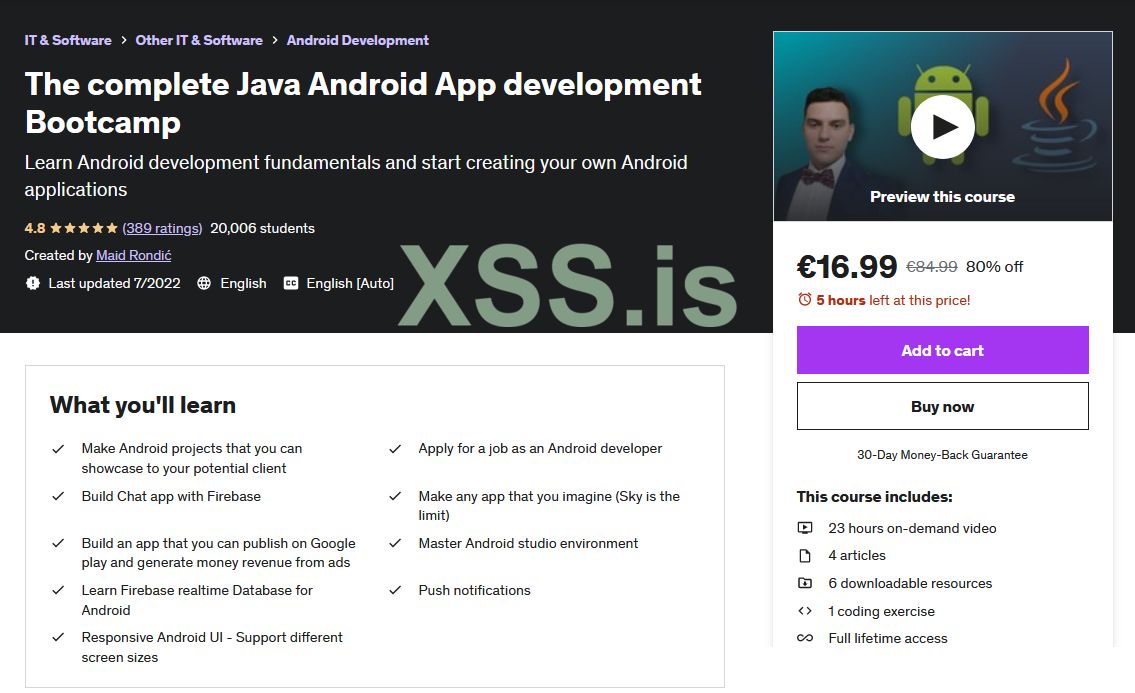Screen dimensions: 1135x693
Task: Open the 389 ratings link
Action: pyautogui.click(x=162, y=228)
